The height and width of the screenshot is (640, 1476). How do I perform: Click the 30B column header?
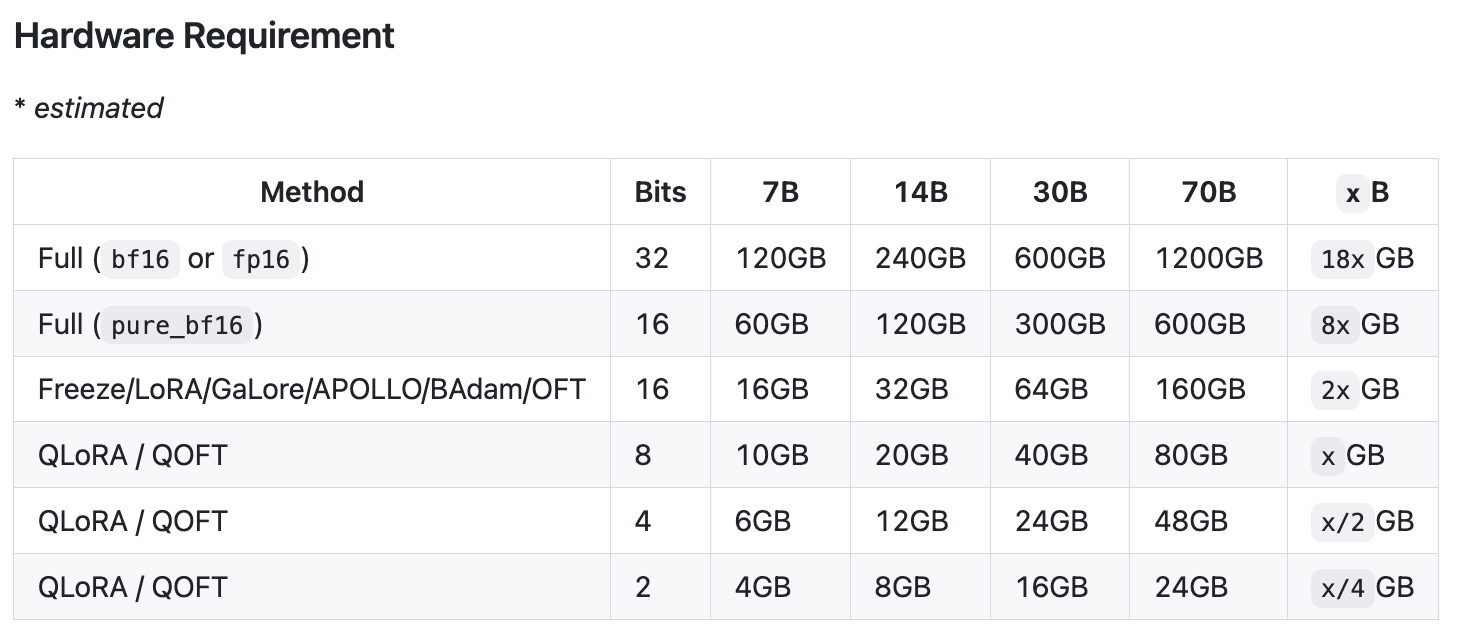click(1059, 192)
